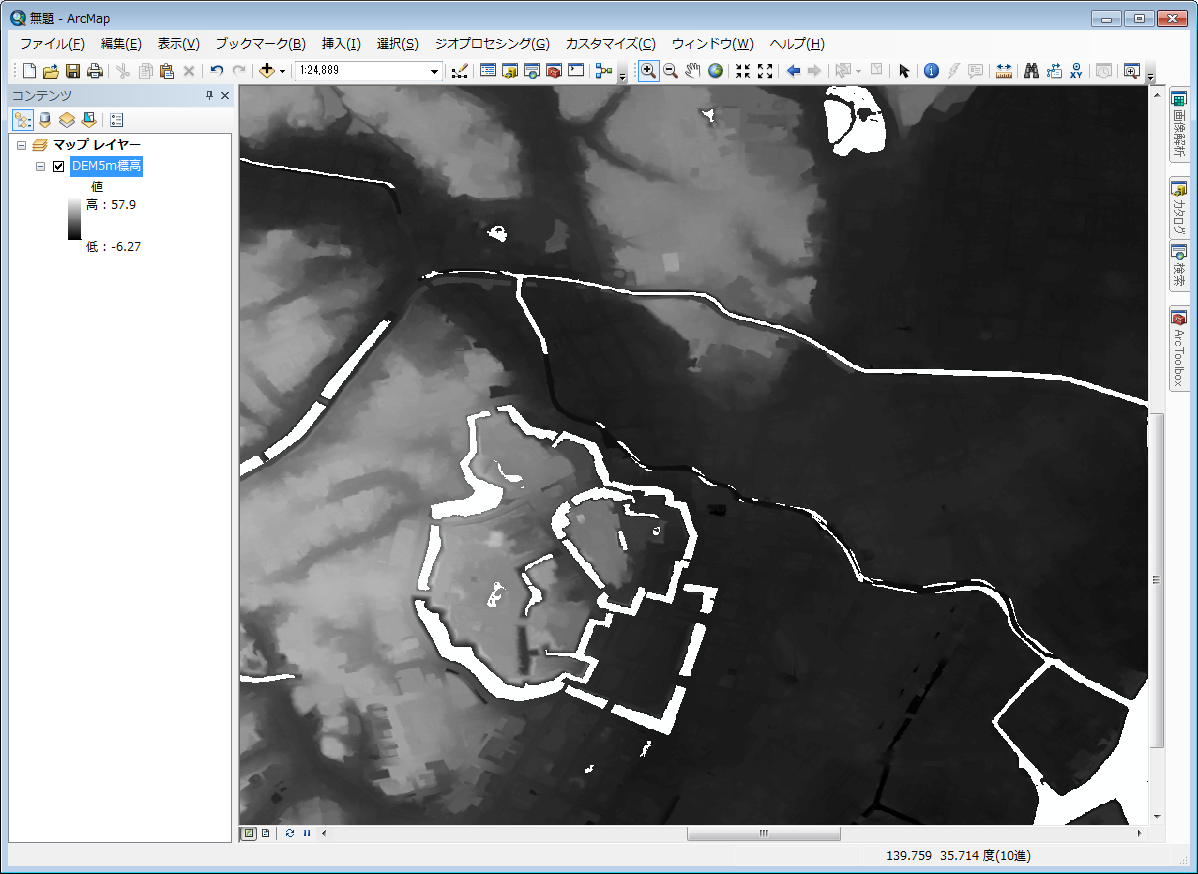The width and height of the screenshot is (1198, 874).
Task: Click Fixed Zoom Out arrows icon
Action: click(x=765, y=71)
